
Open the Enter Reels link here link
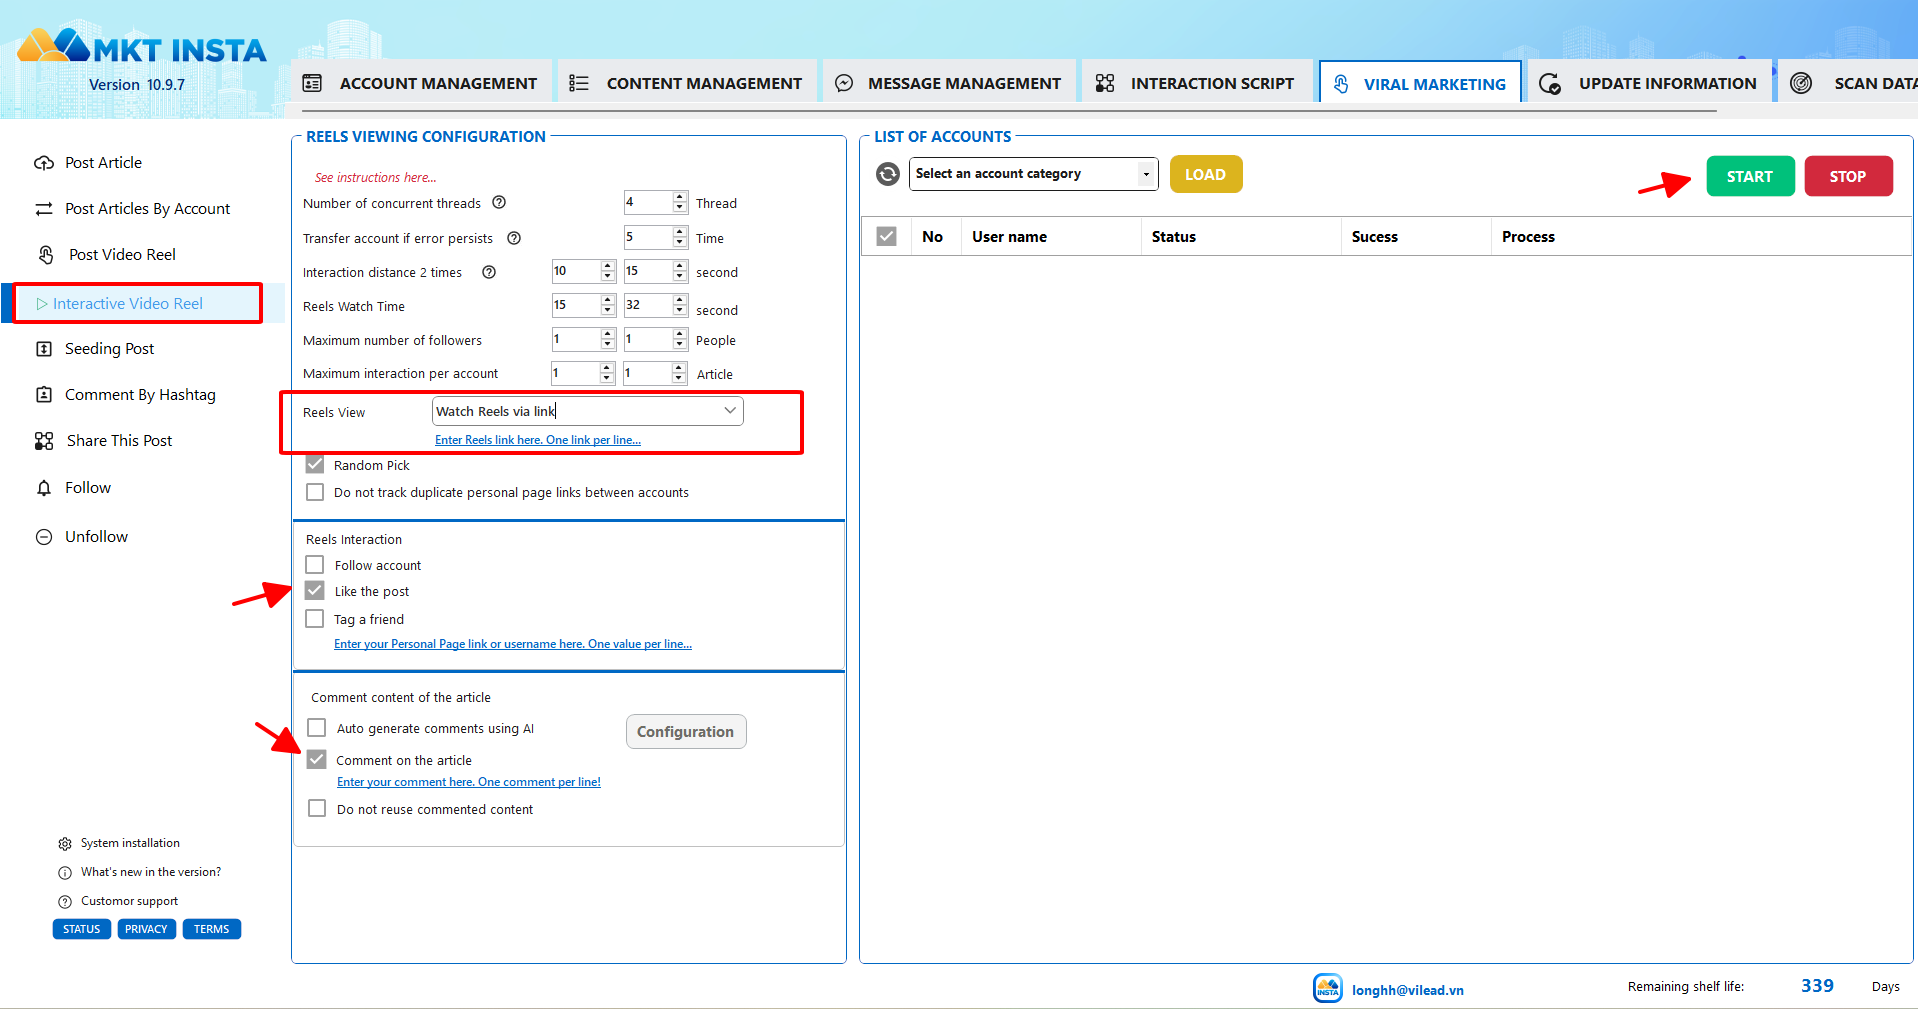click(x=537, y=440)
